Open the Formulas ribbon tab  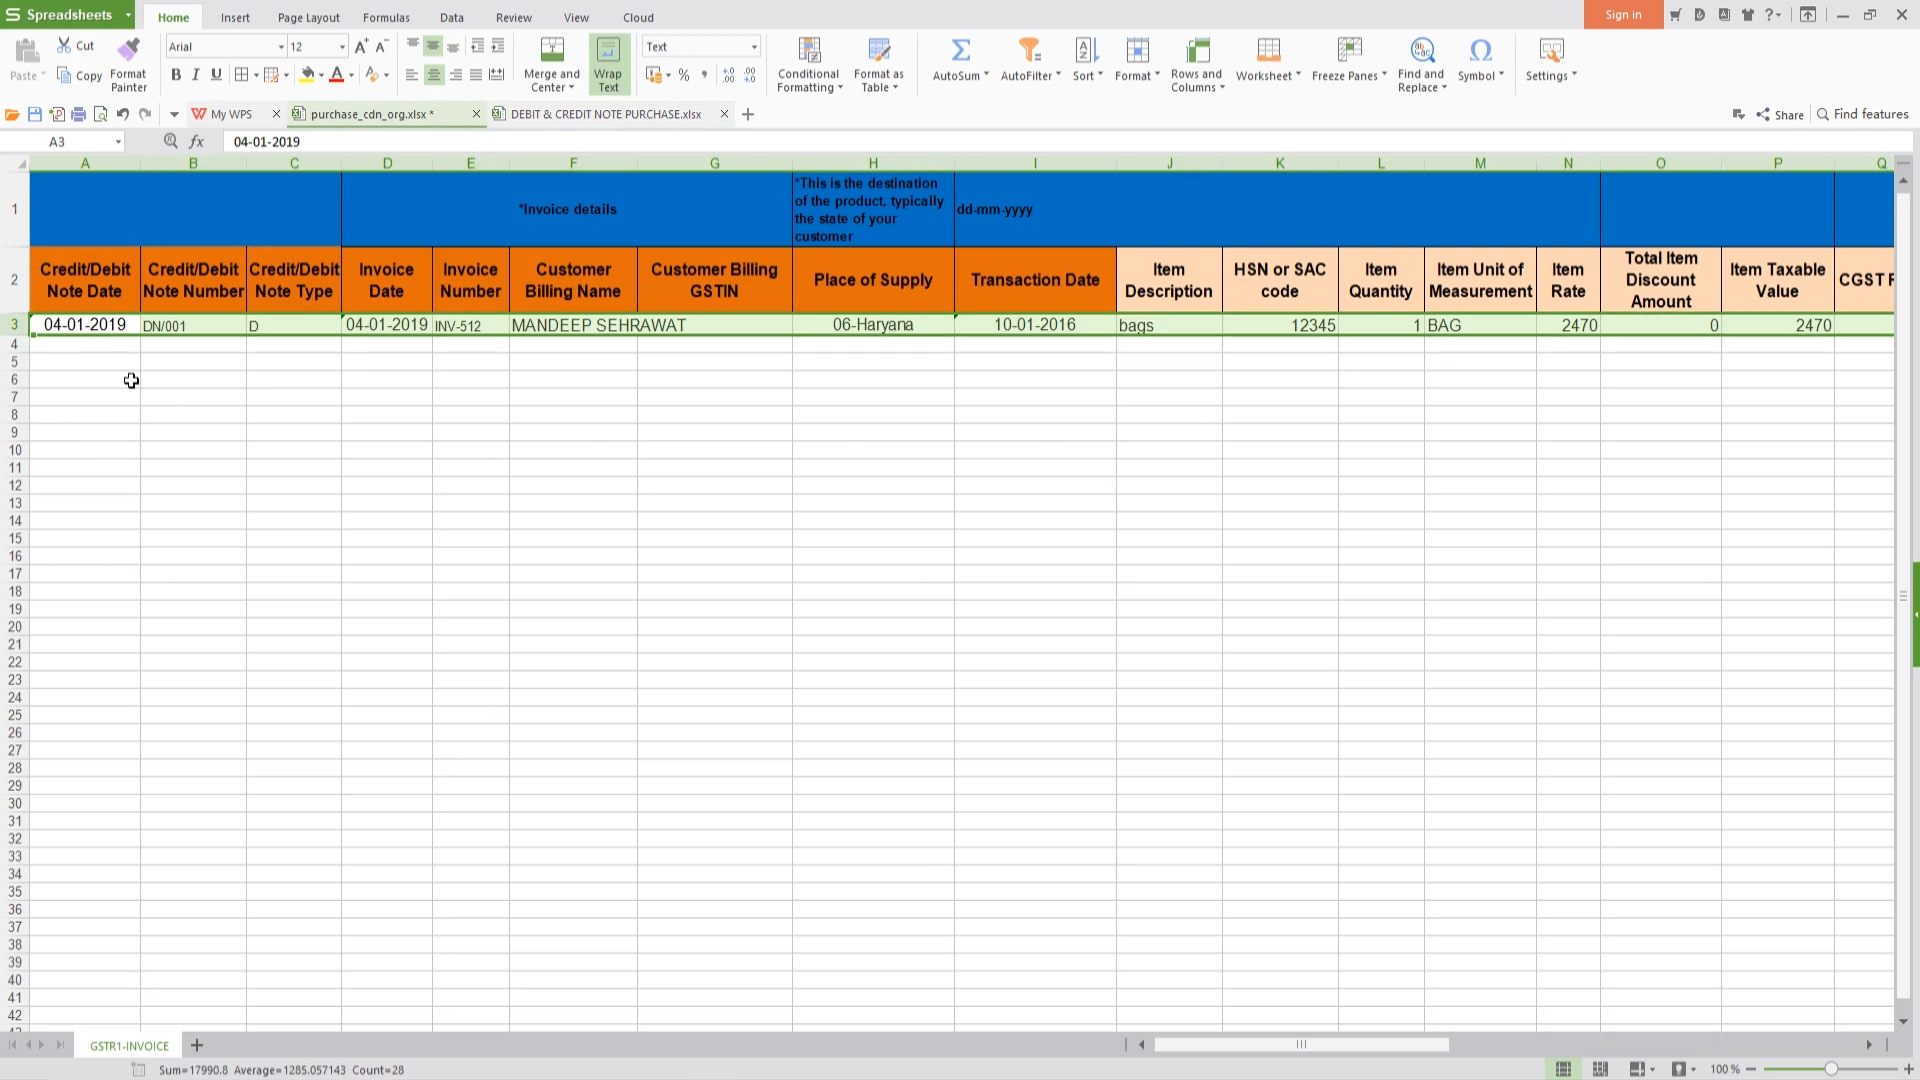[x=386, y=17]
